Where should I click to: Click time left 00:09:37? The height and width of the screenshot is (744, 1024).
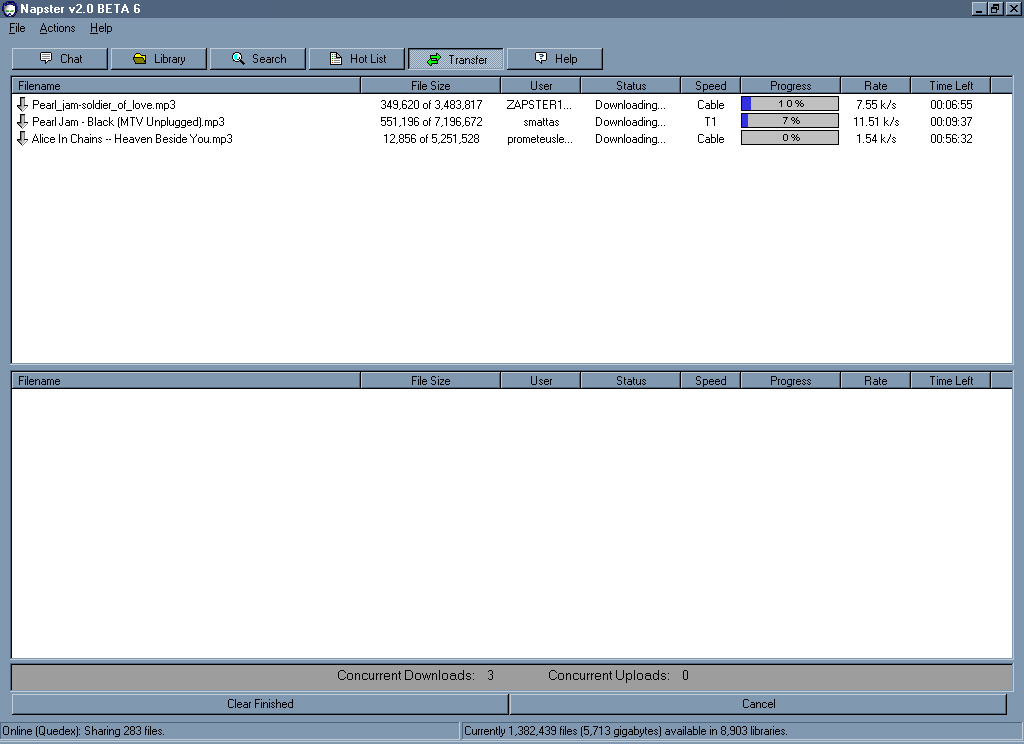(x=951, y=121)
